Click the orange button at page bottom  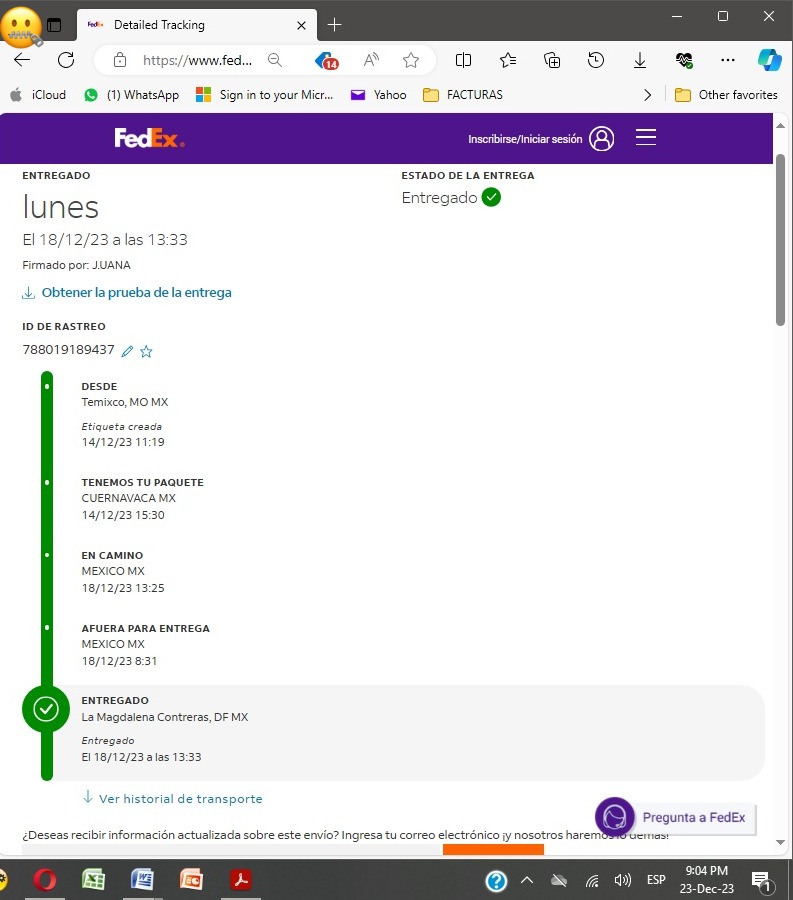[x=493, y=849]
